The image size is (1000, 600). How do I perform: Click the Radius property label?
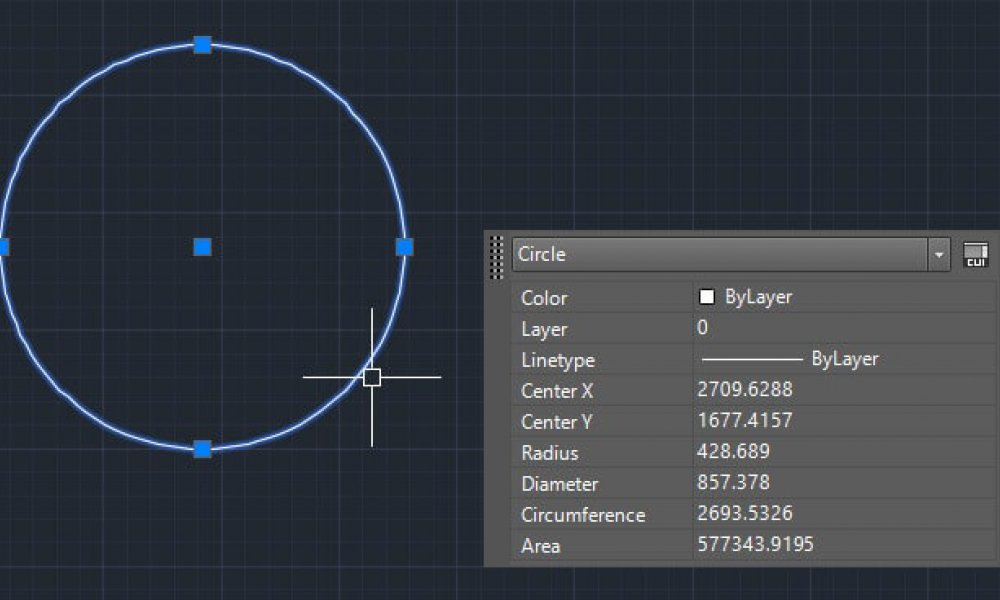pos(549,453)
